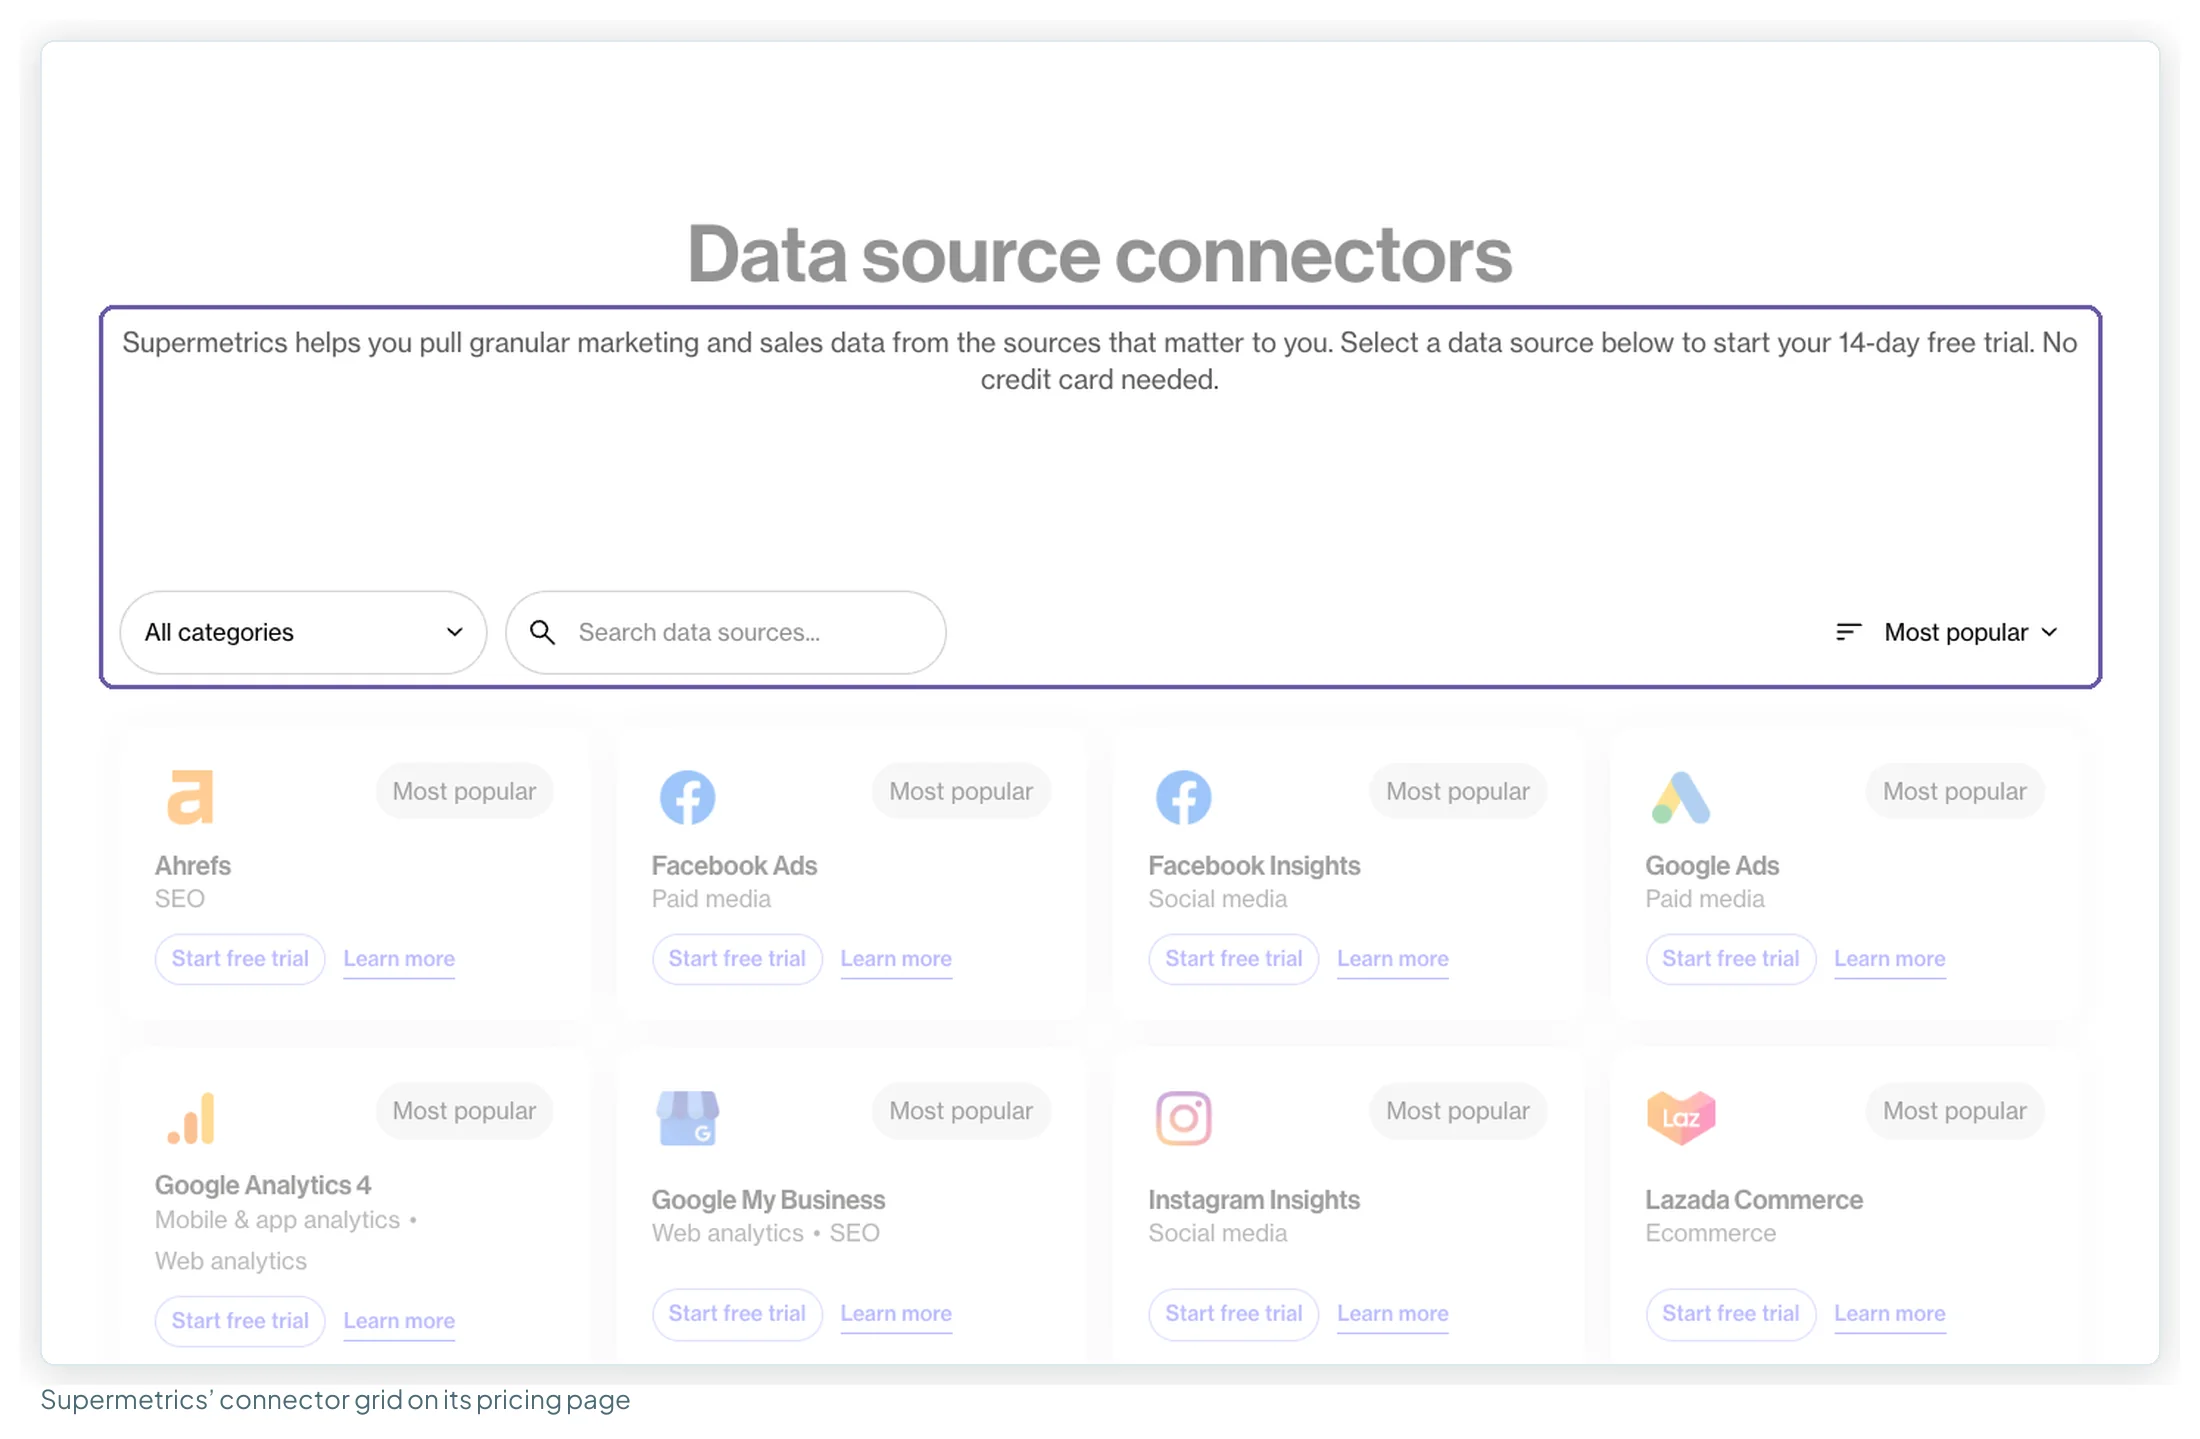The width and height of the screenshot is (2200, 1439).
Task: Start free trial for Instagram Insights
Action: pos(1233,1314)
